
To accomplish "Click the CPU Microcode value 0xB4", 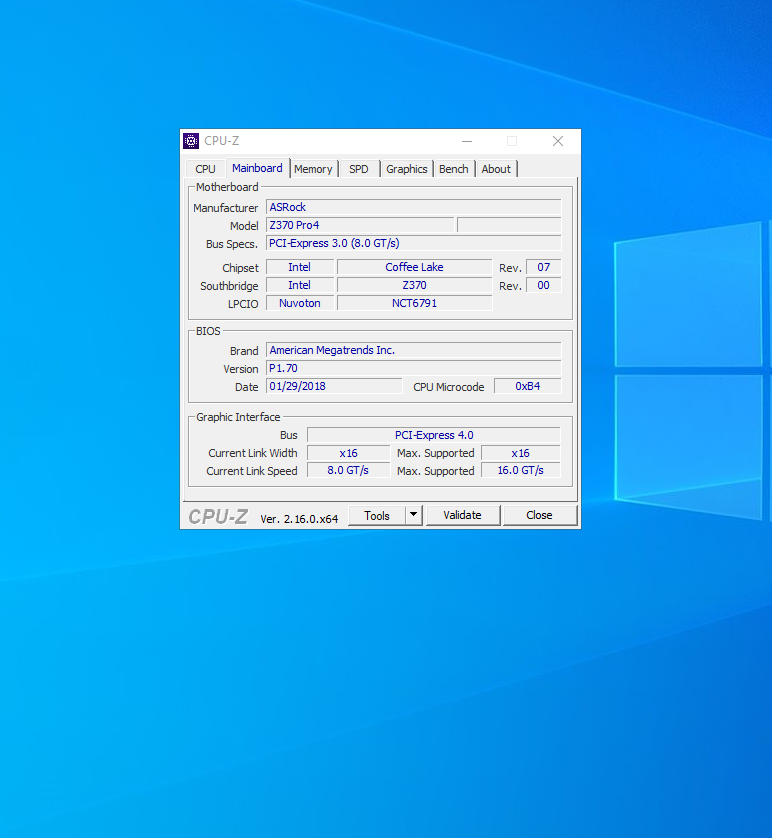I will (528, 386).
